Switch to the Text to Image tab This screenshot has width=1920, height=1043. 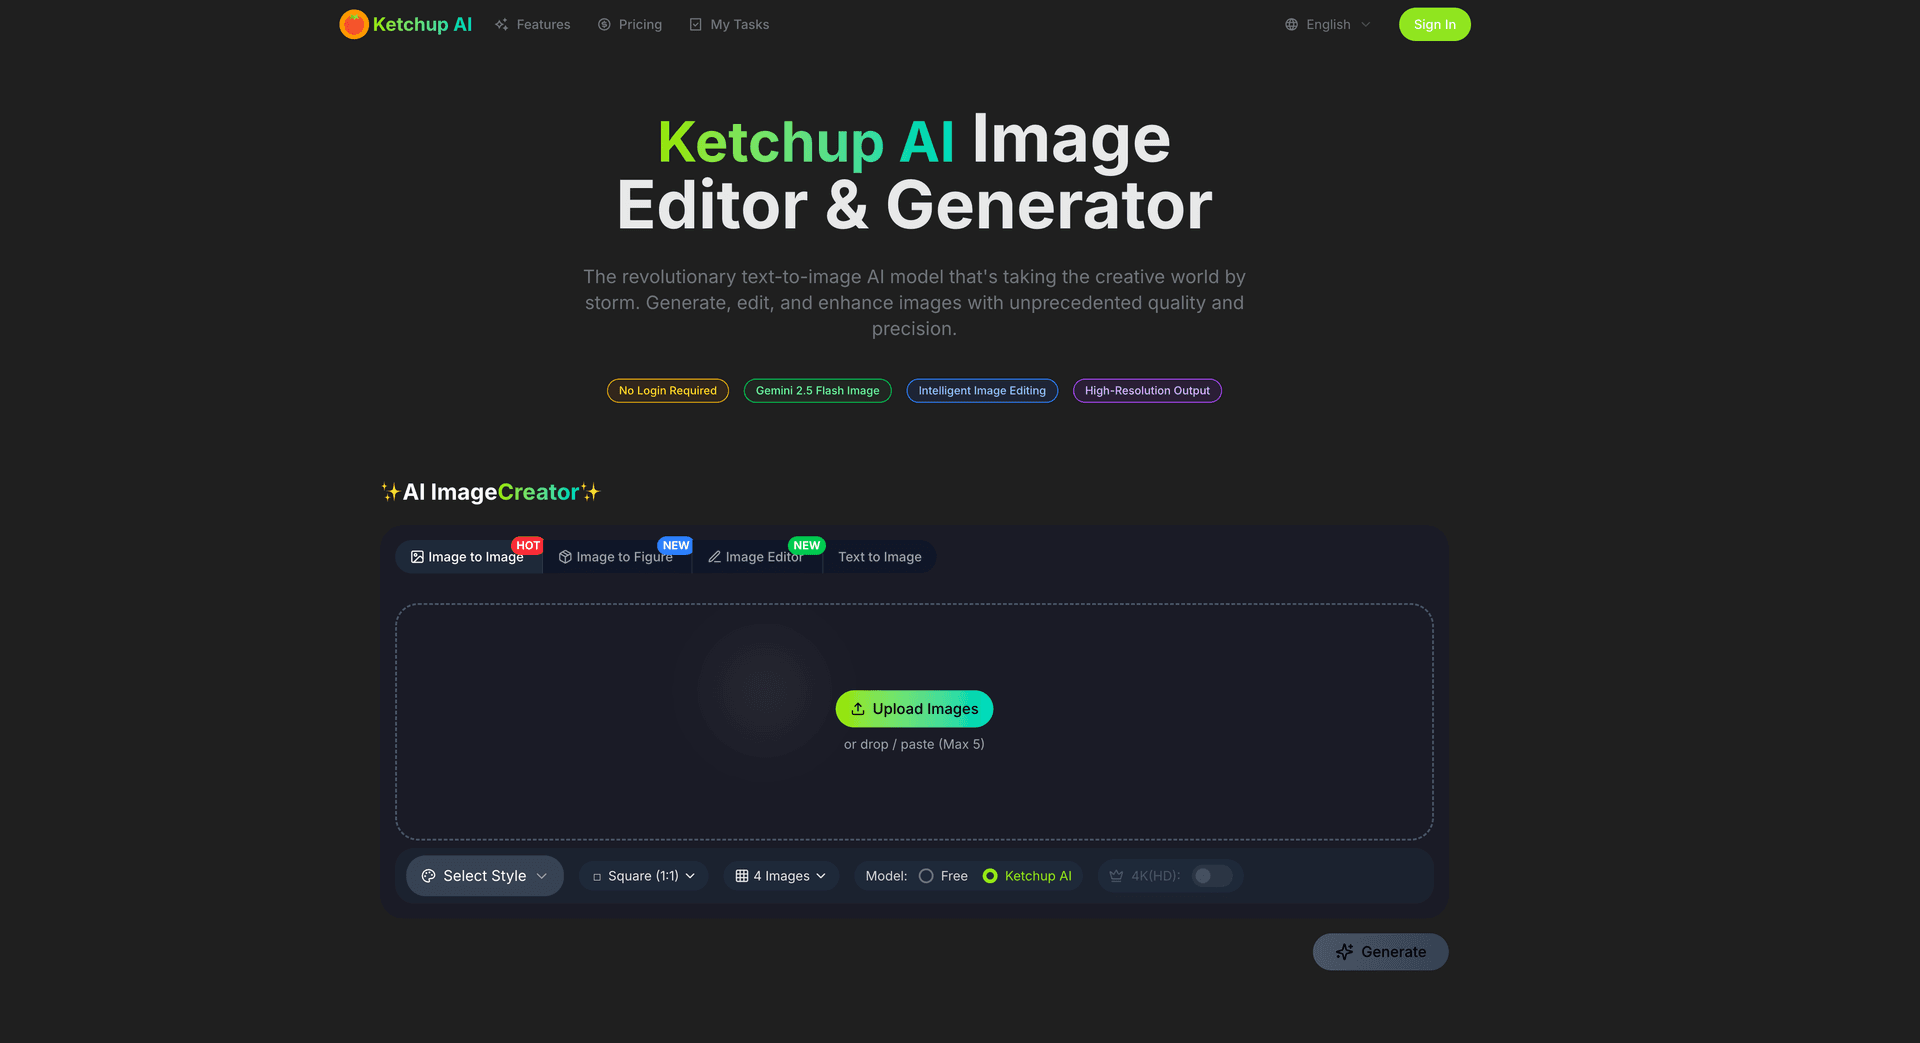coord(879,556)
